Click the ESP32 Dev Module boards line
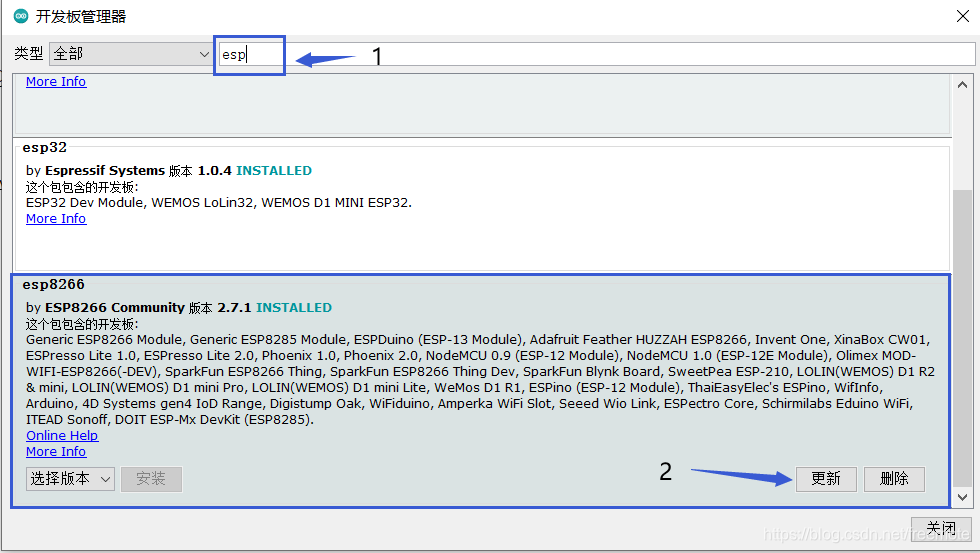This screenshot has height=553, width=980. click(x=219, y=203)
